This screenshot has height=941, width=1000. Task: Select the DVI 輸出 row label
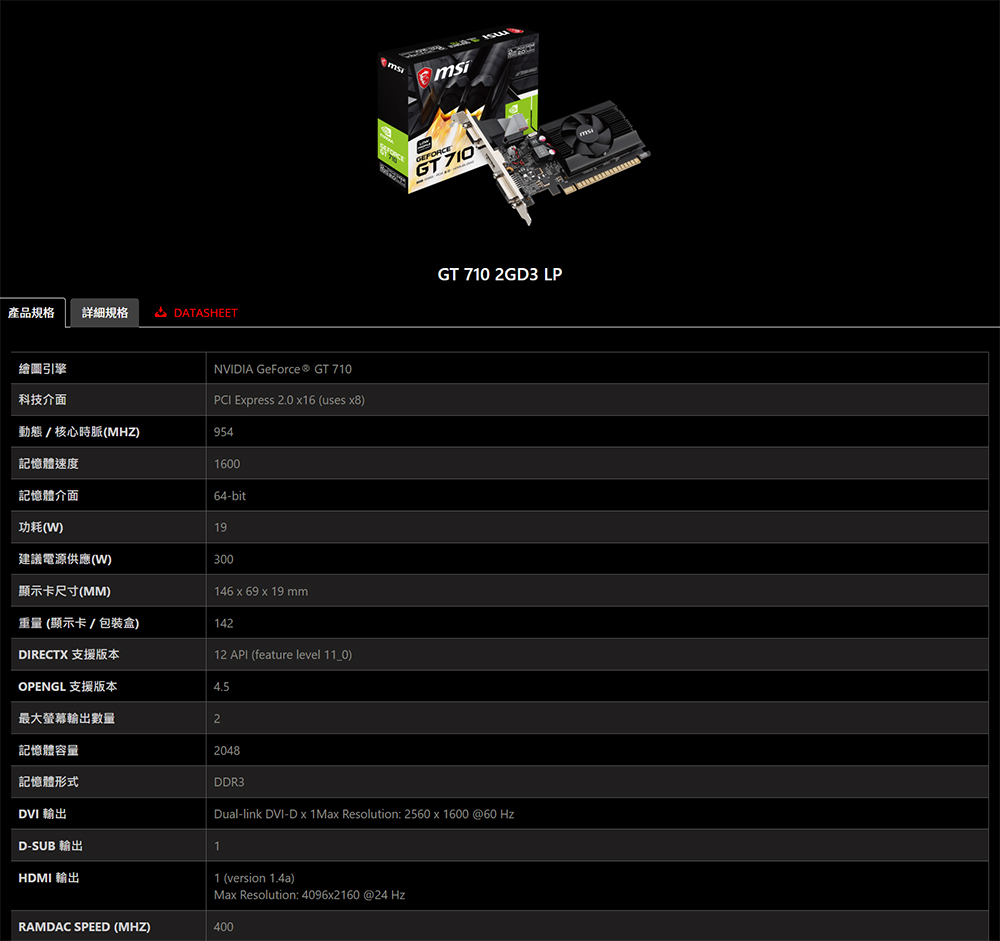[x=42, y=814]
